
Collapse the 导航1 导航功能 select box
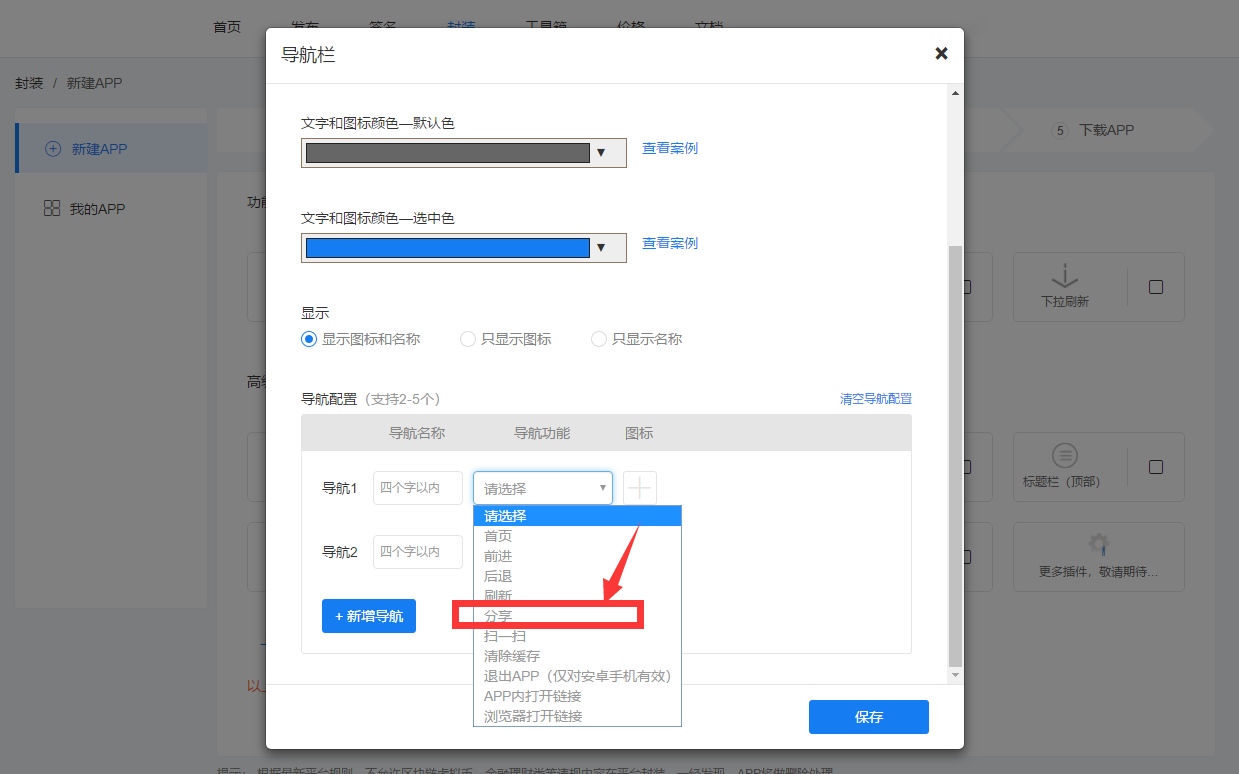[542, 488]
